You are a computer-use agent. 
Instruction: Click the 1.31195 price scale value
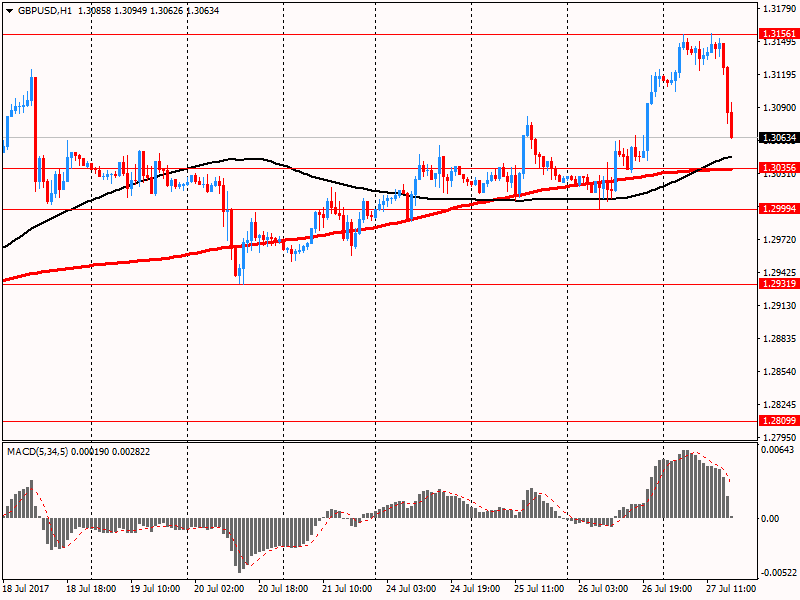pos(779,75)
